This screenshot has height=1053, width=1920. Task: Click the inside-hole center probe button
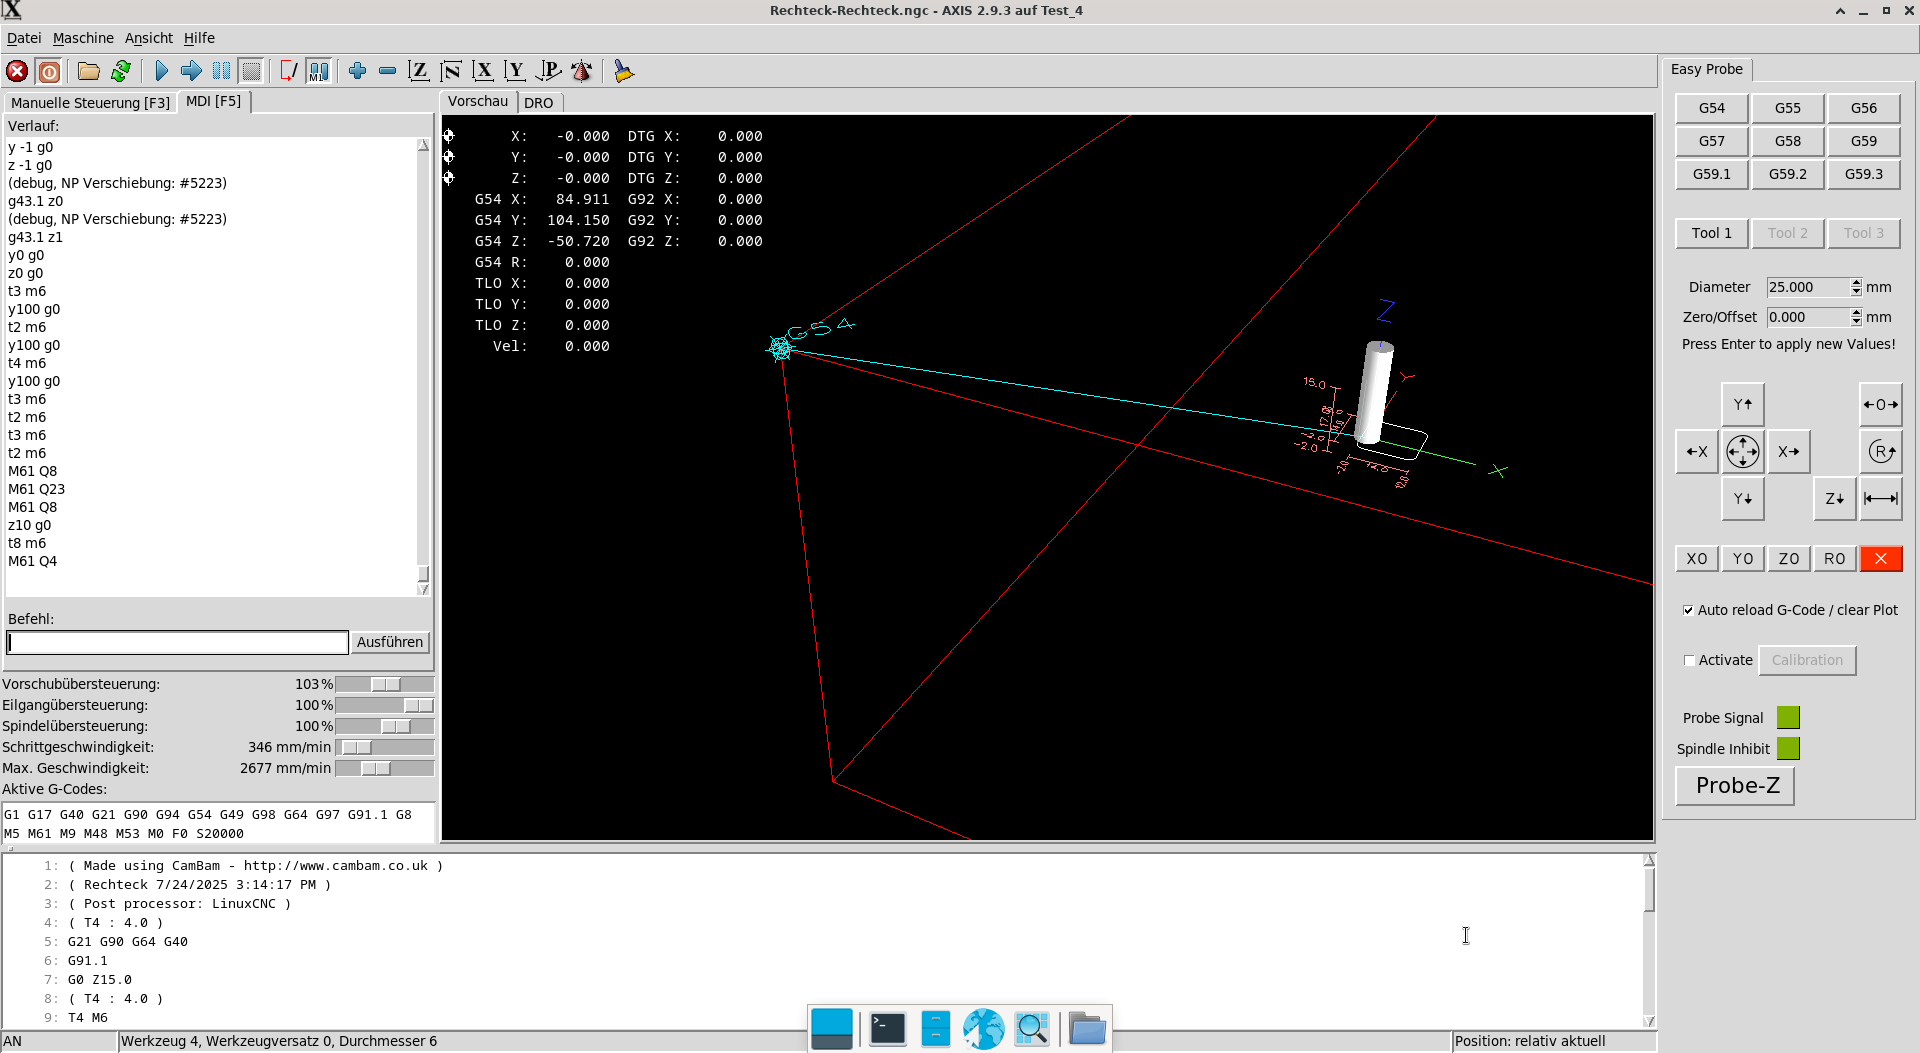1881,405
